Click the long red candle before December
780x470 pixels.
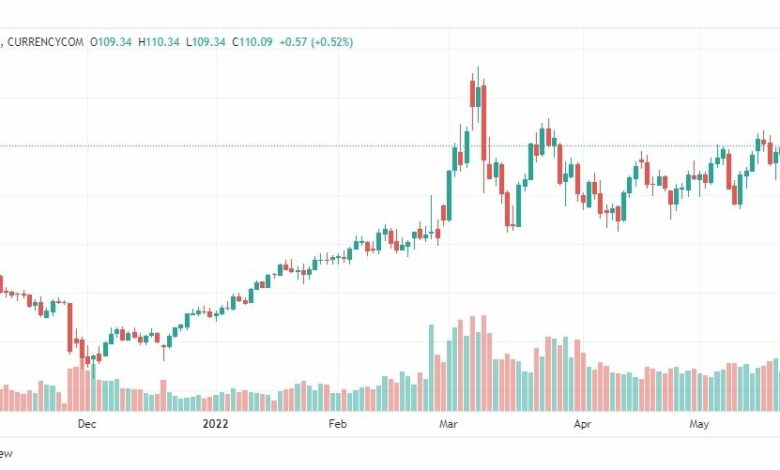point(70,327)
